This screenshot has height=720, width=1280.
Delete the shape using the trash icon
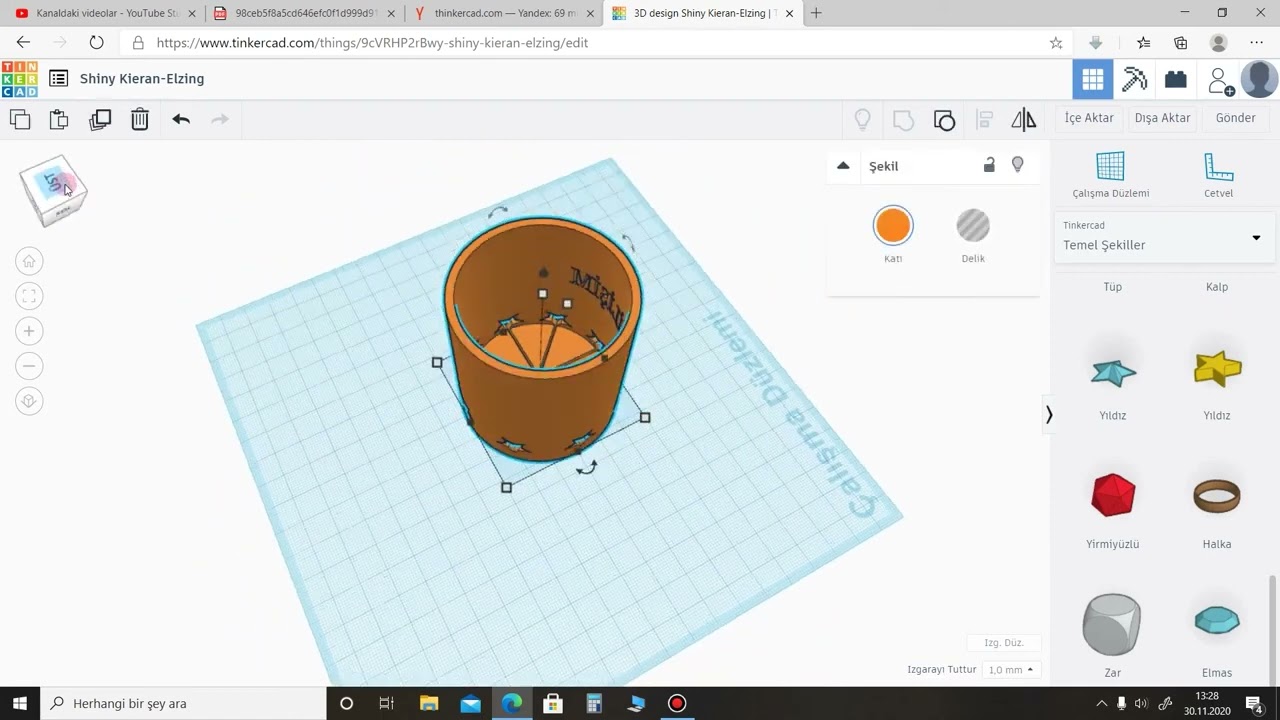point(140,119)
